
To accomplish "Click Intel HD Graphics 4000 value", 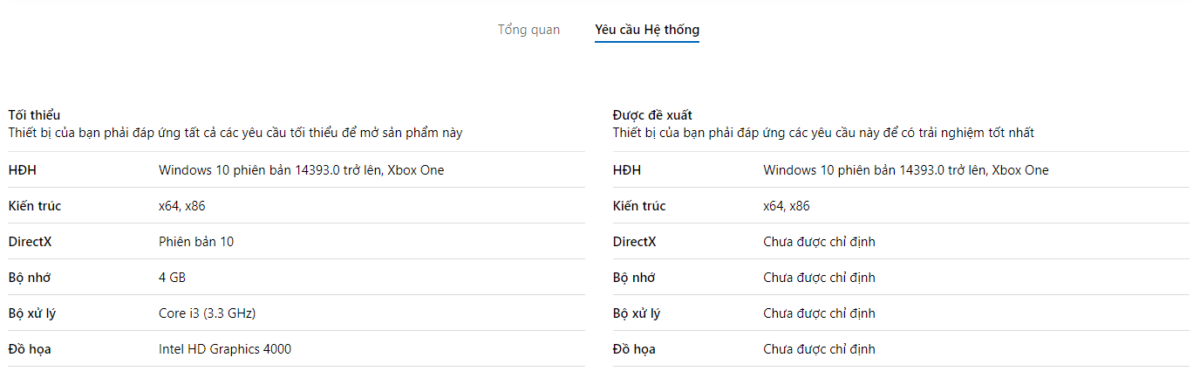I will click(x=225, y=350).
